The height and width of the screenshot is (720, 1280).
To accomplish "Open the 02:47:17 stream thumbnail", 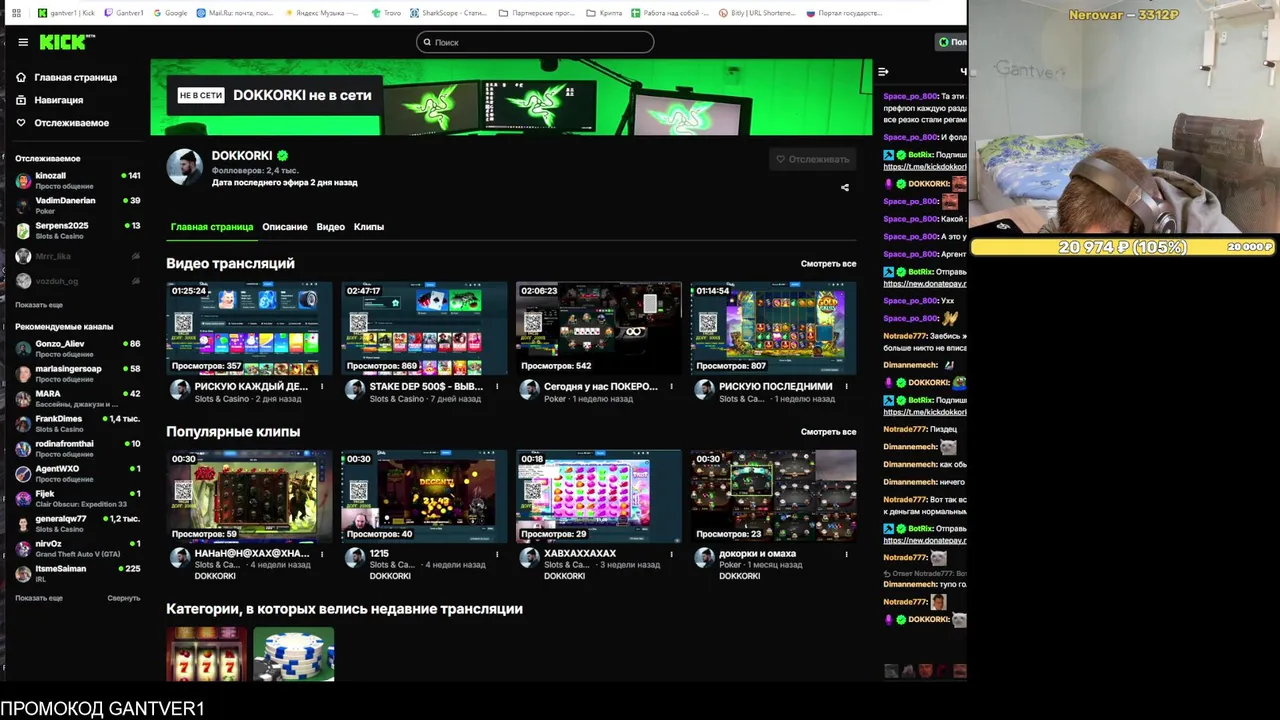I will pos(424,328).
